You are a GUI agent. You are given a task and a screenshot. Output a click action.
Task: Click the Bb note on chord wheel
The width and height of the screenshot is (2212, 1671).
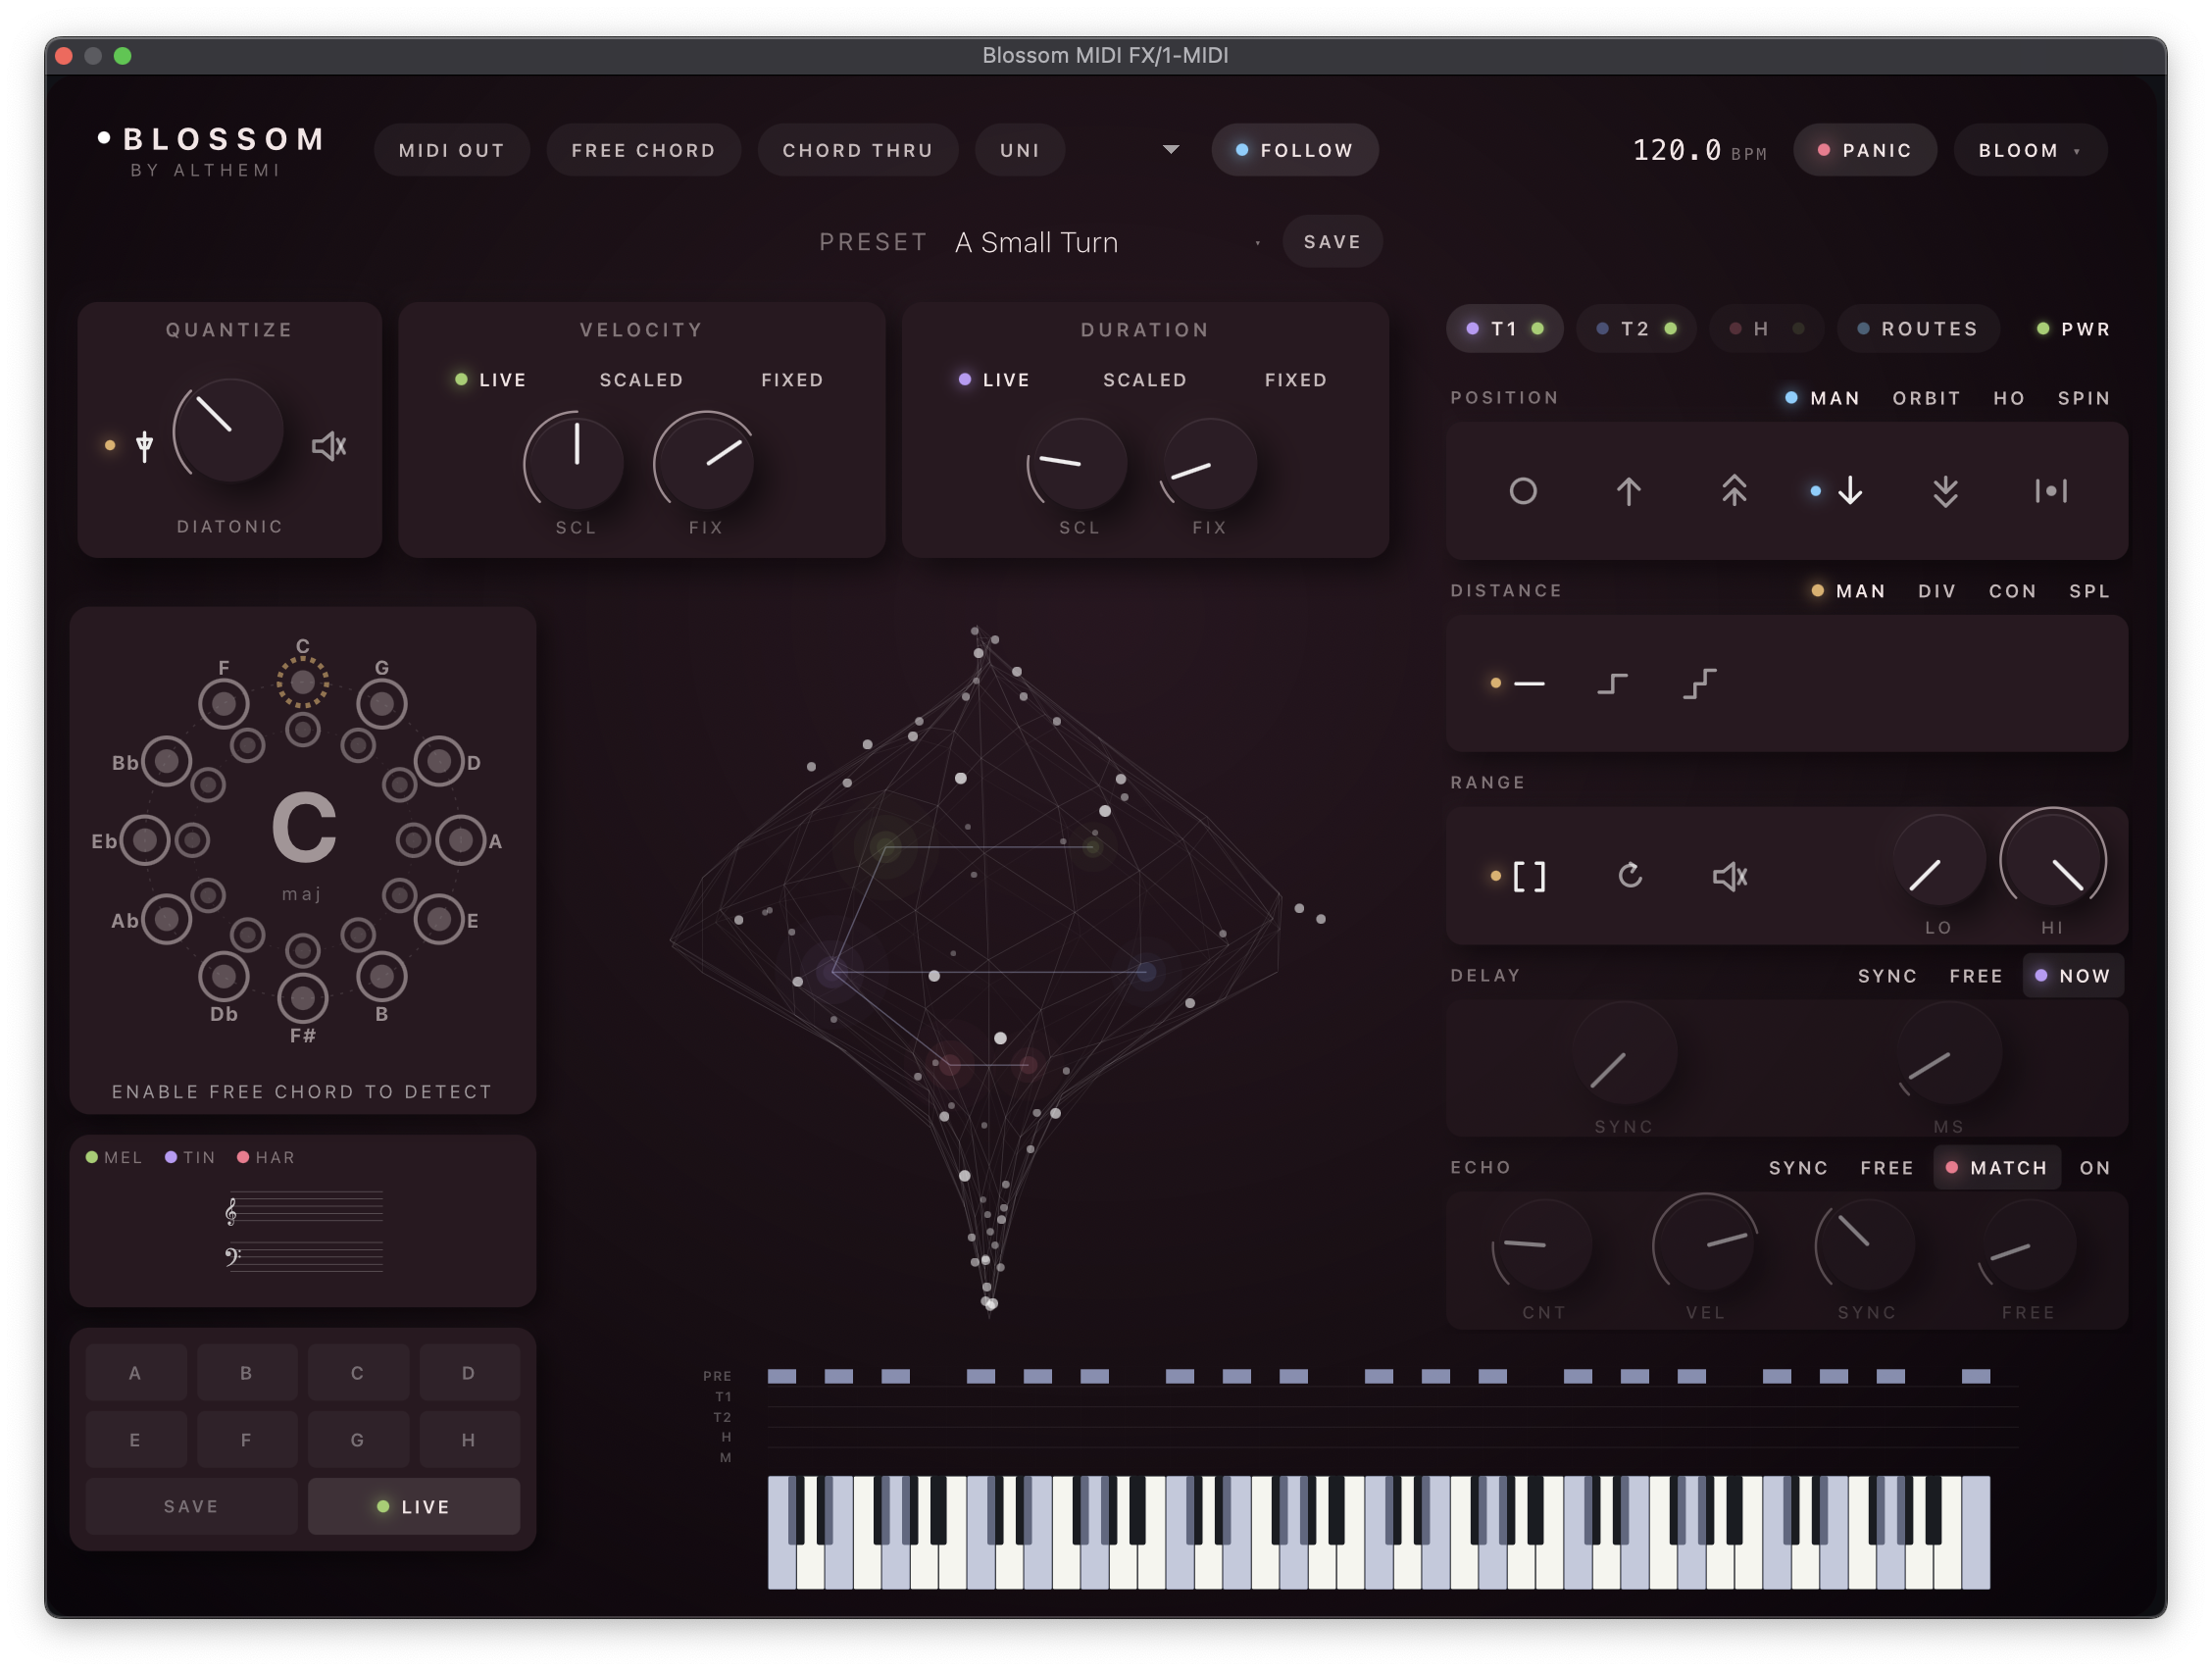pos(166,762)
